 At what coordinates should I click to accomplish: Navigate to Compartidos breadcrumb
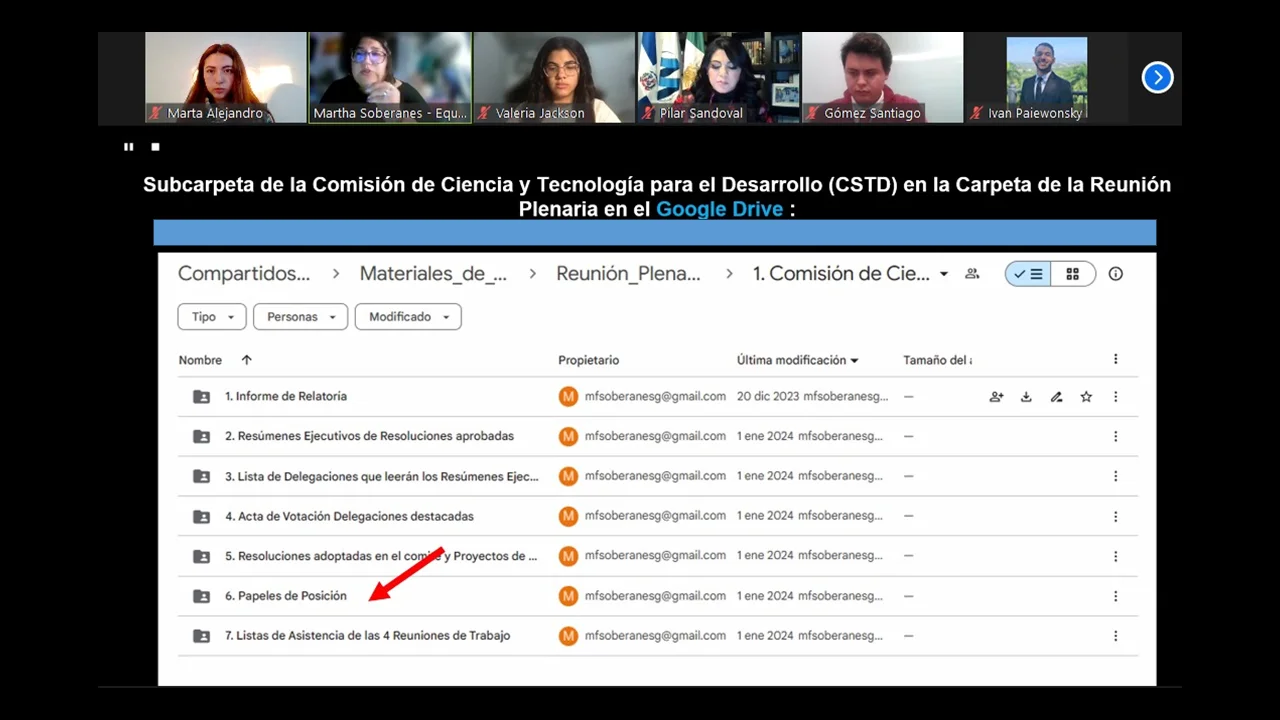pyautogui.click(x=244, y=274)
